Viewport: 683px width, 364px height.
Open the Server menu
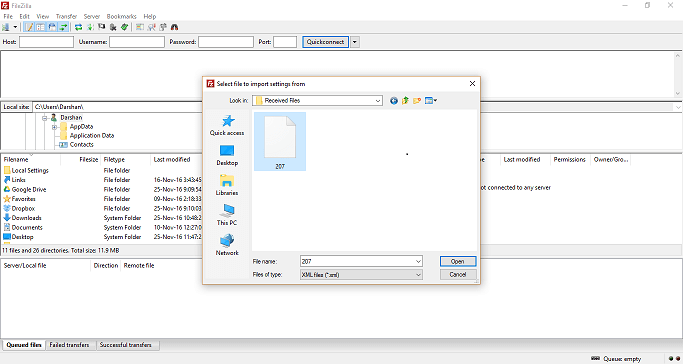coord(92,16)
